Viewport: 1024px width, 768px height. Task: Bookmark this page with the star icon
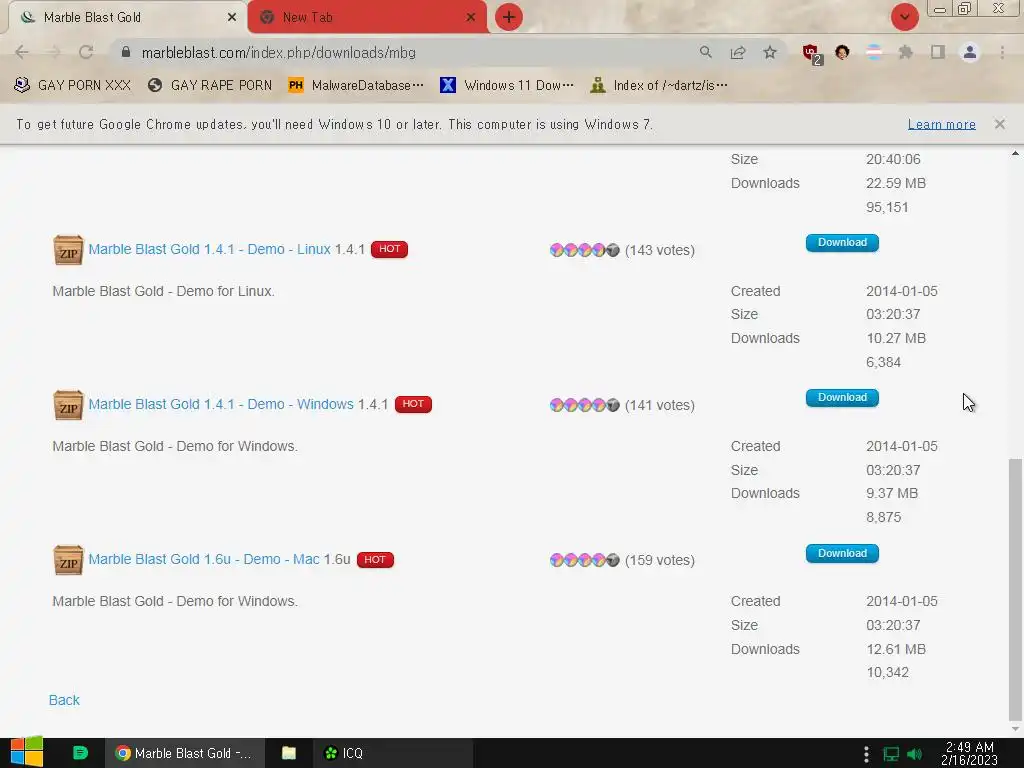point(770,52)
